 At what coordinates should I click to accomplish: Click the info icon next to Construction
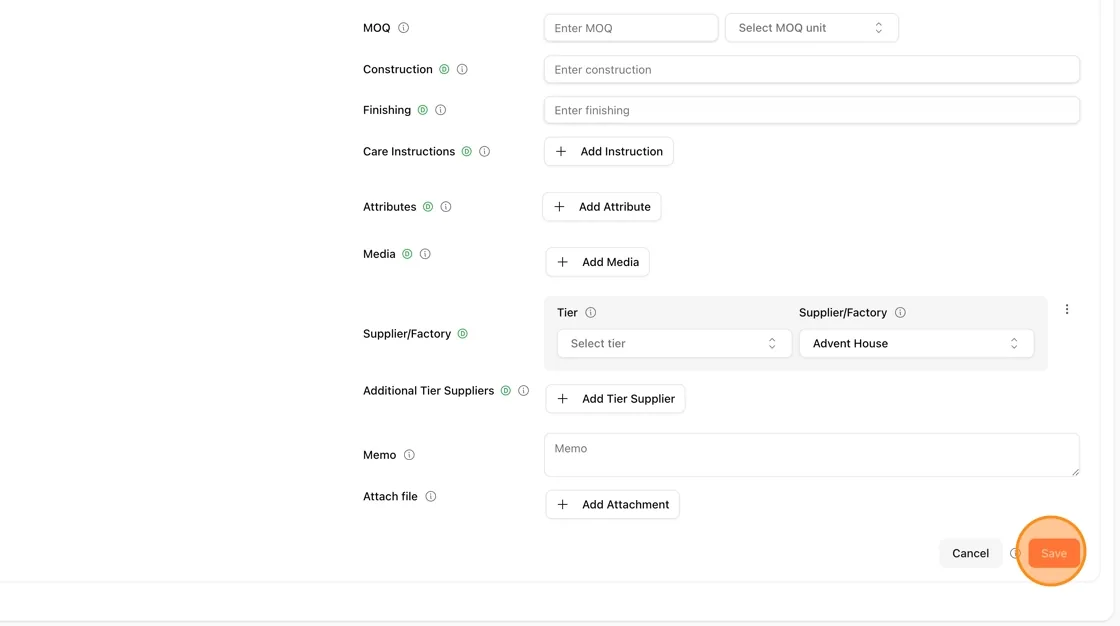(x=462, y=69)
